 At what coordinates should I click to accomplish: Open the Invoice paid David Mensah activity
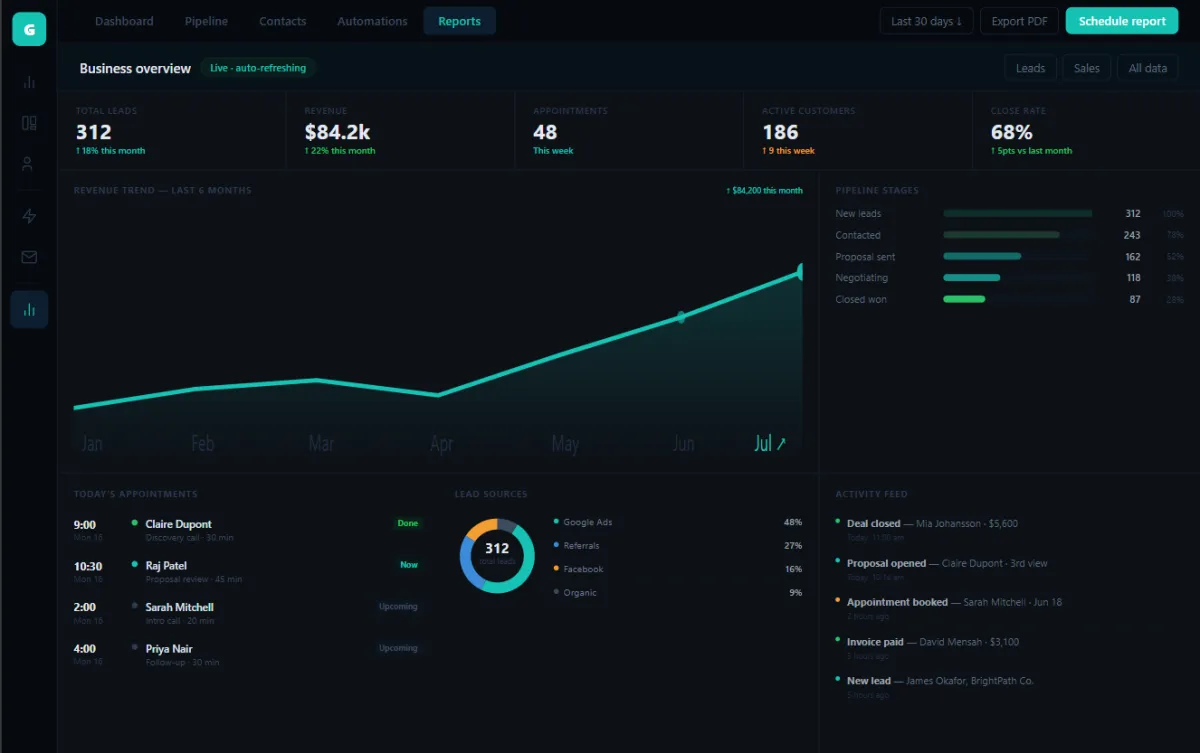click(x=1008, y=648)
